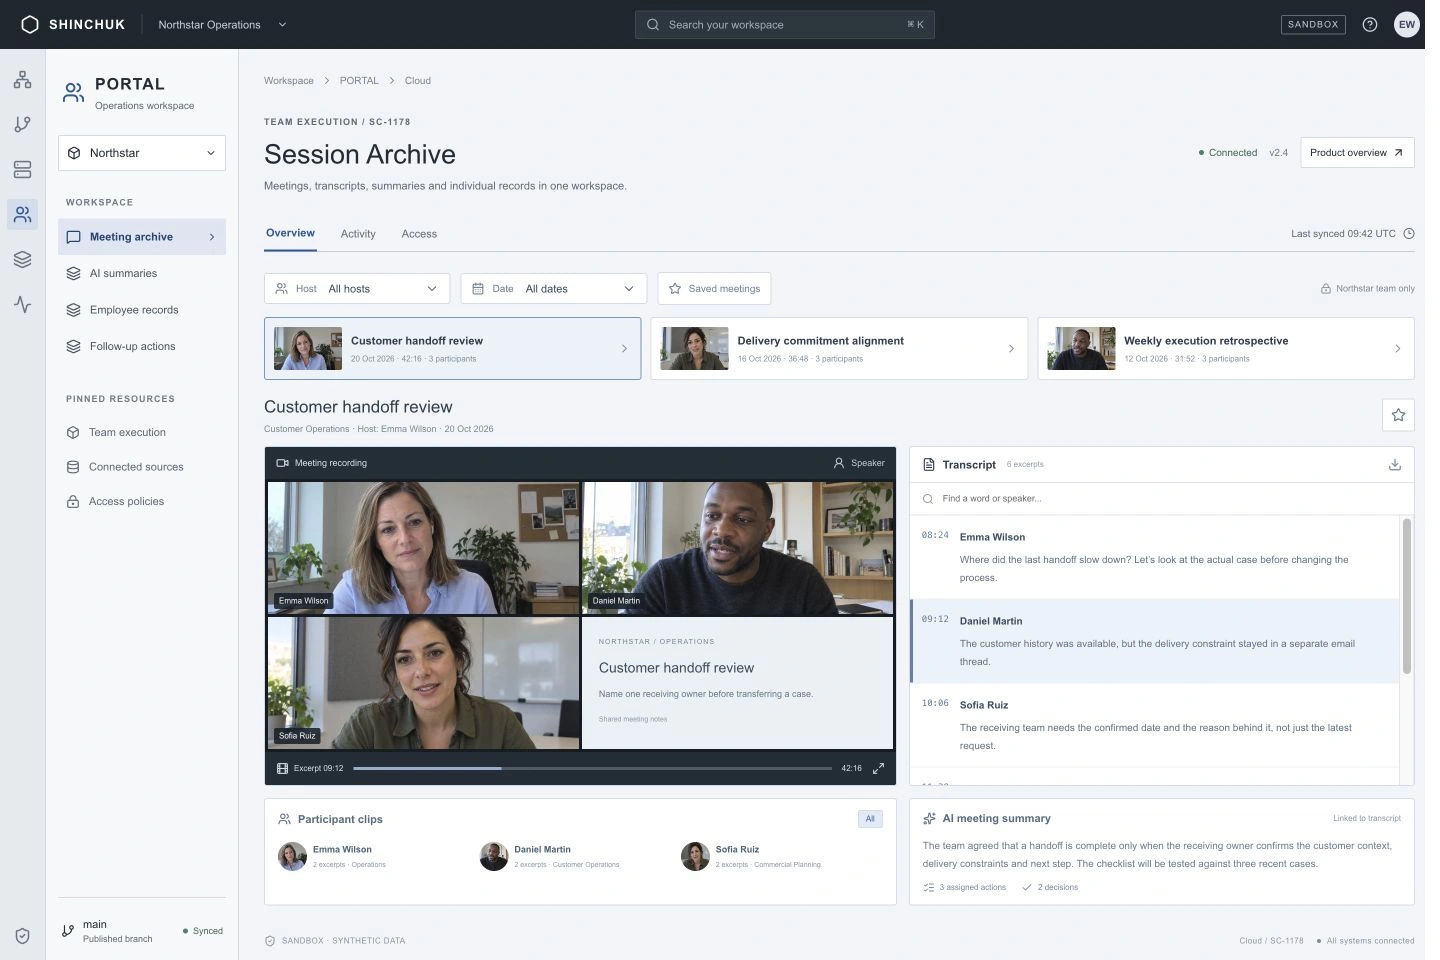Click the Shinchuk hexagon logo
This screenshot has width=1440, height=960.
(30, 25)
